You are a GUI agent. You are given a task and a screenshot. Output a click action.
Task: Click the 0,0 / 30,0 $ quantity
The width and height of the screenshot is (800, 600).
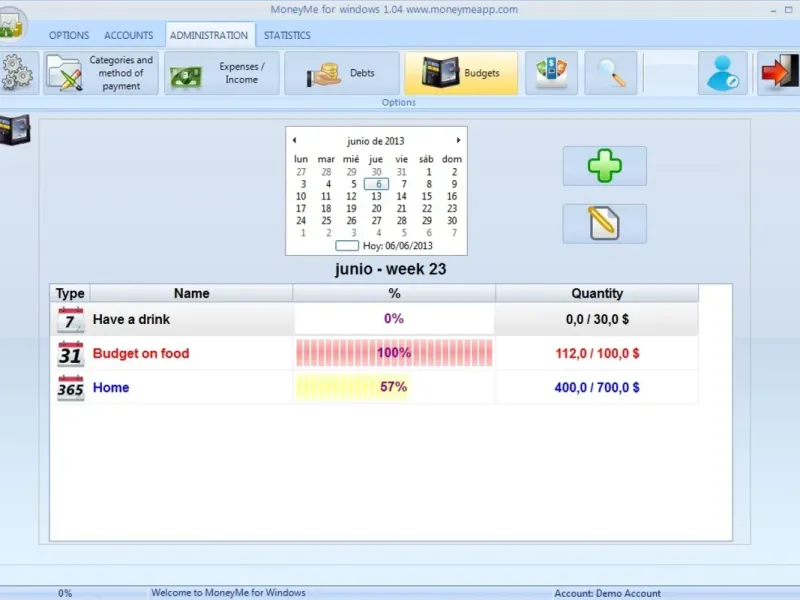point(597,319)
